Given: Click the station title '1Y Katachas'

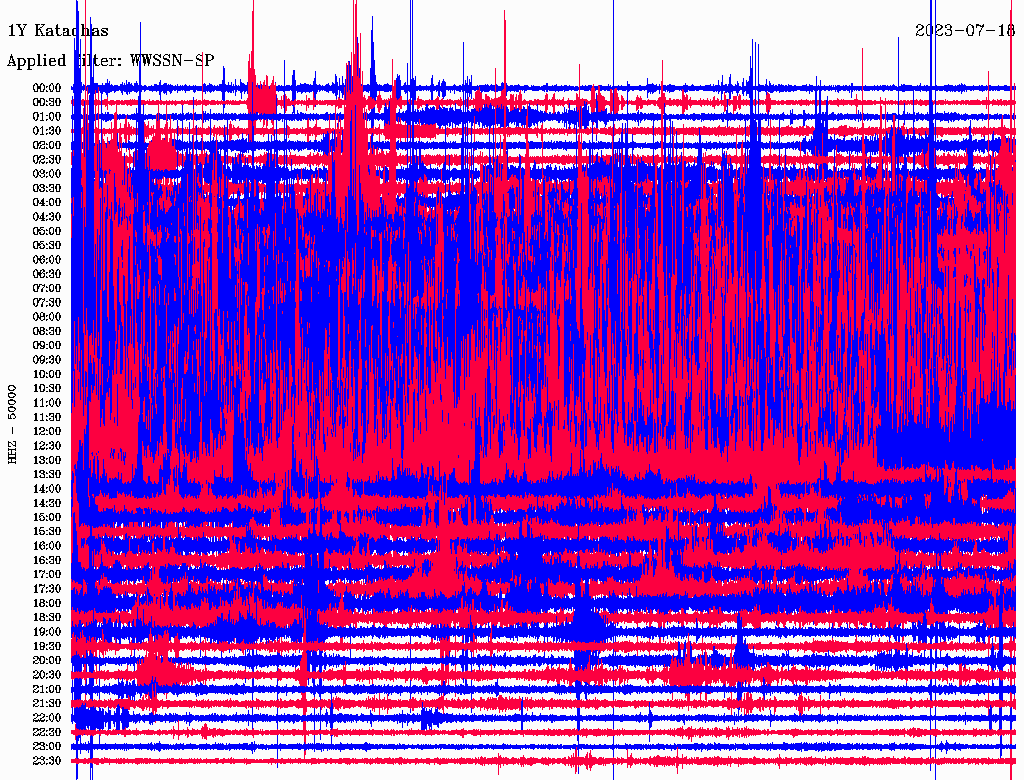Looking at the screenshot, I should pyautogui.click(x=58, y=31).
